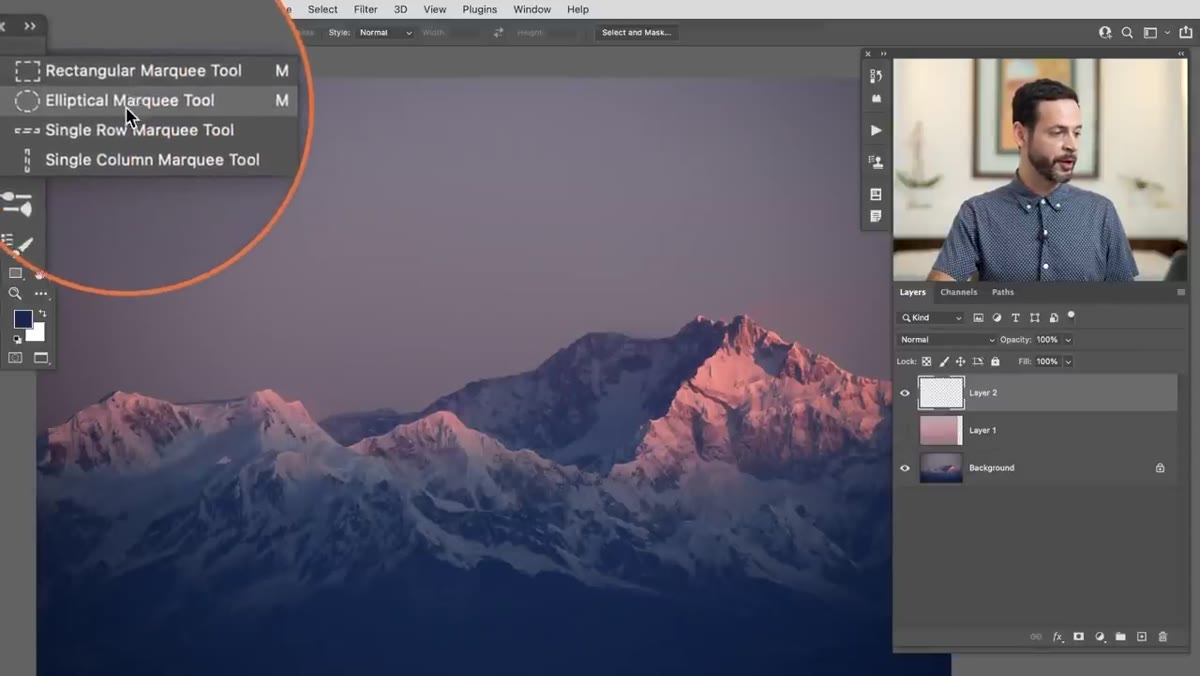The image size is (1200, 676).
Task: Expand the collapsed panel dock arrows
Action: click(883, 53)
